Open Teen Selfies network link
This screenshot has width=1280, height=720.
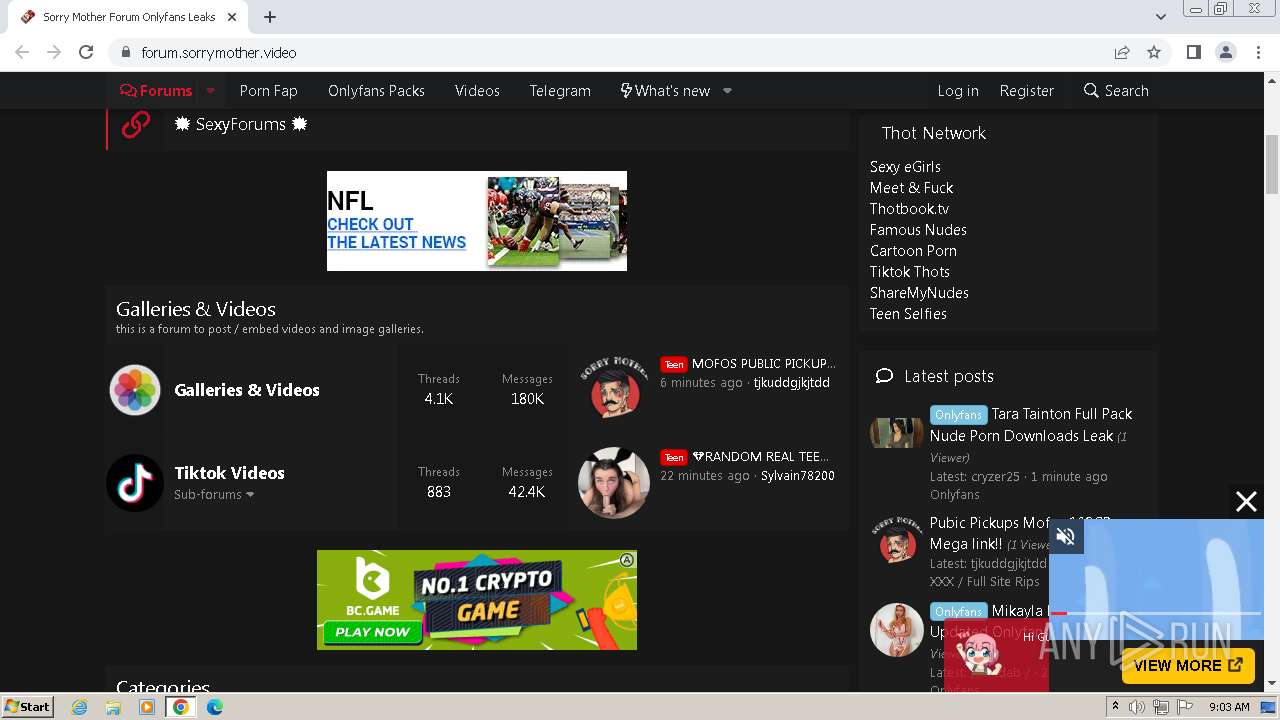coord(908,314)
